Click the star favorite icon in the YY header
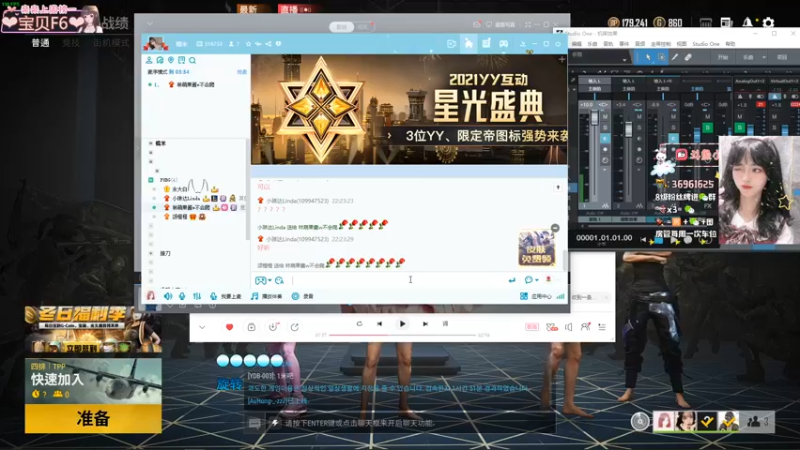This screenshot has height=450, width=800. [x=248, y=44]
